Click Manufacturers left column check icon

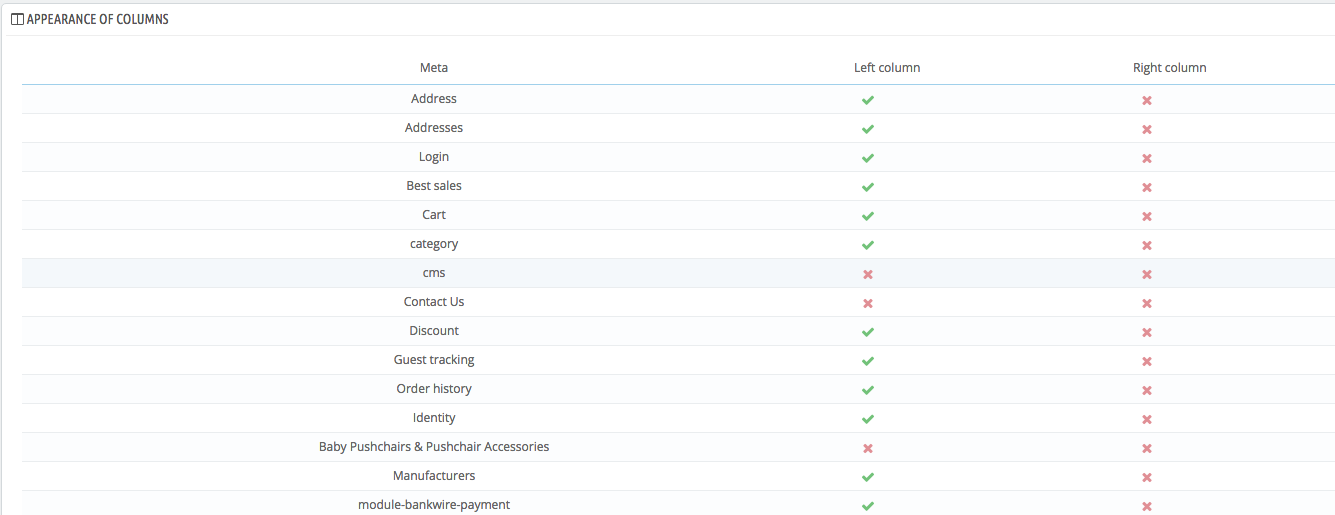(868, 477)
